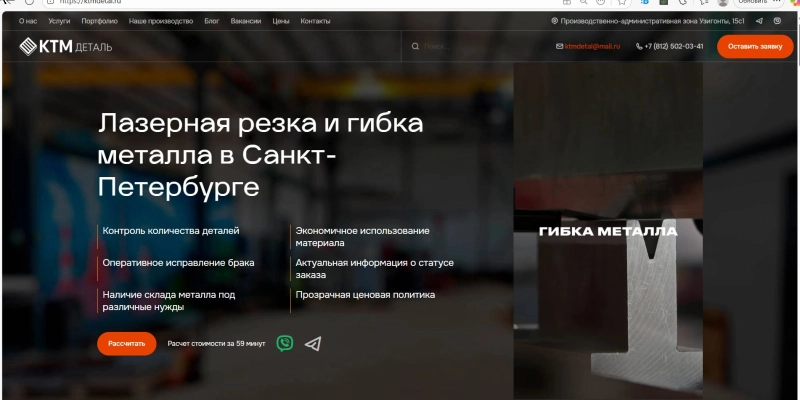This screenshot has height=400, width=800.
Task: Click the ktmdetal@mail.ru email link
Action: [592, 46]
